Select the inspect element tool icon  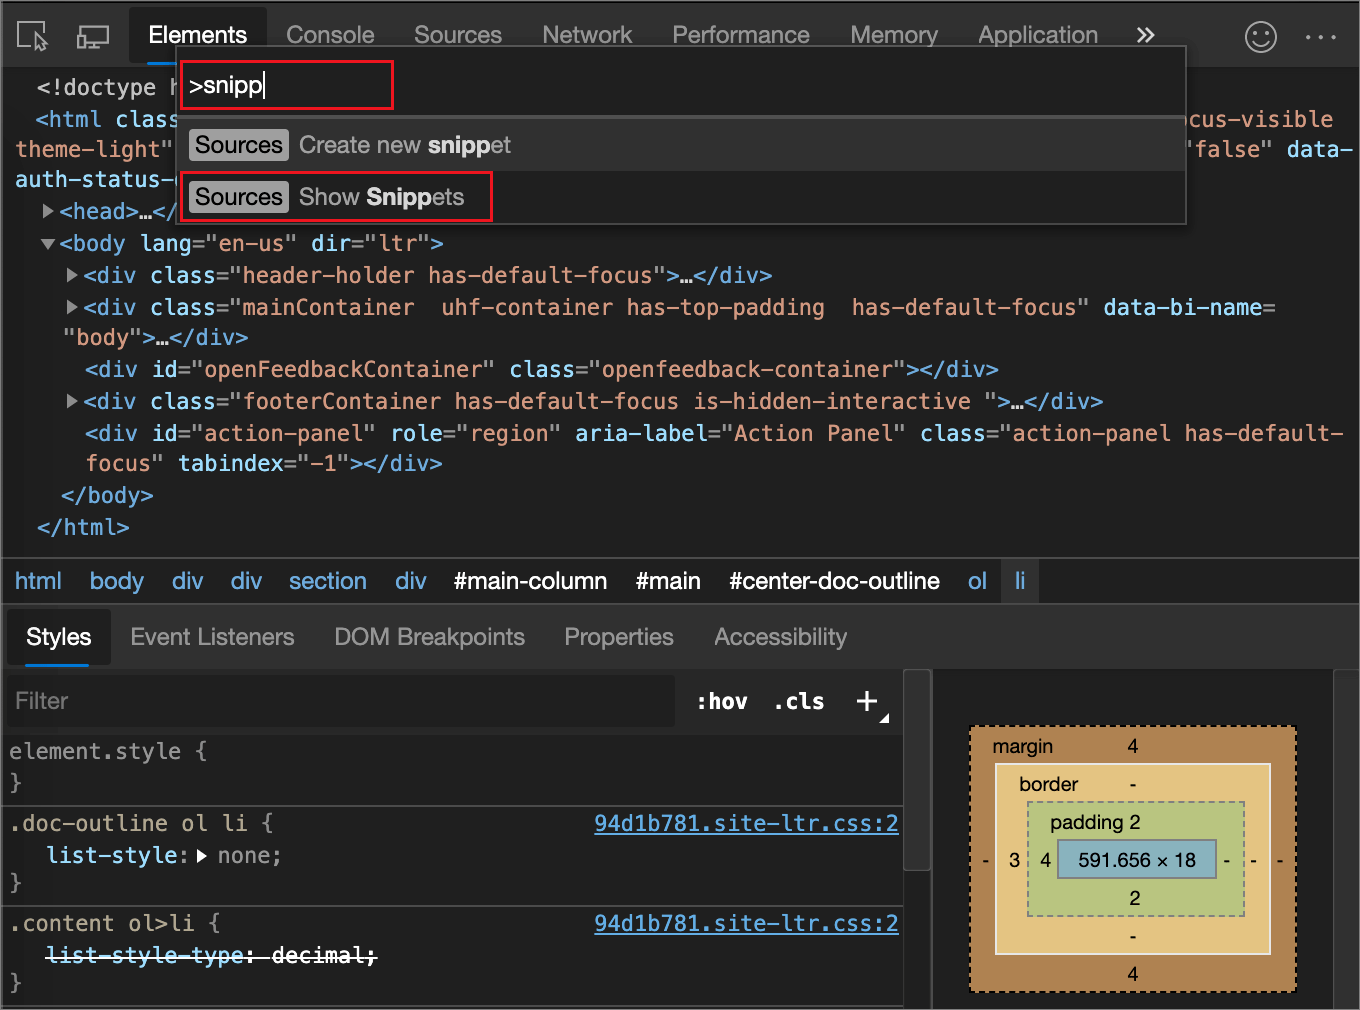pyautogui.click(x=32, y=36)
